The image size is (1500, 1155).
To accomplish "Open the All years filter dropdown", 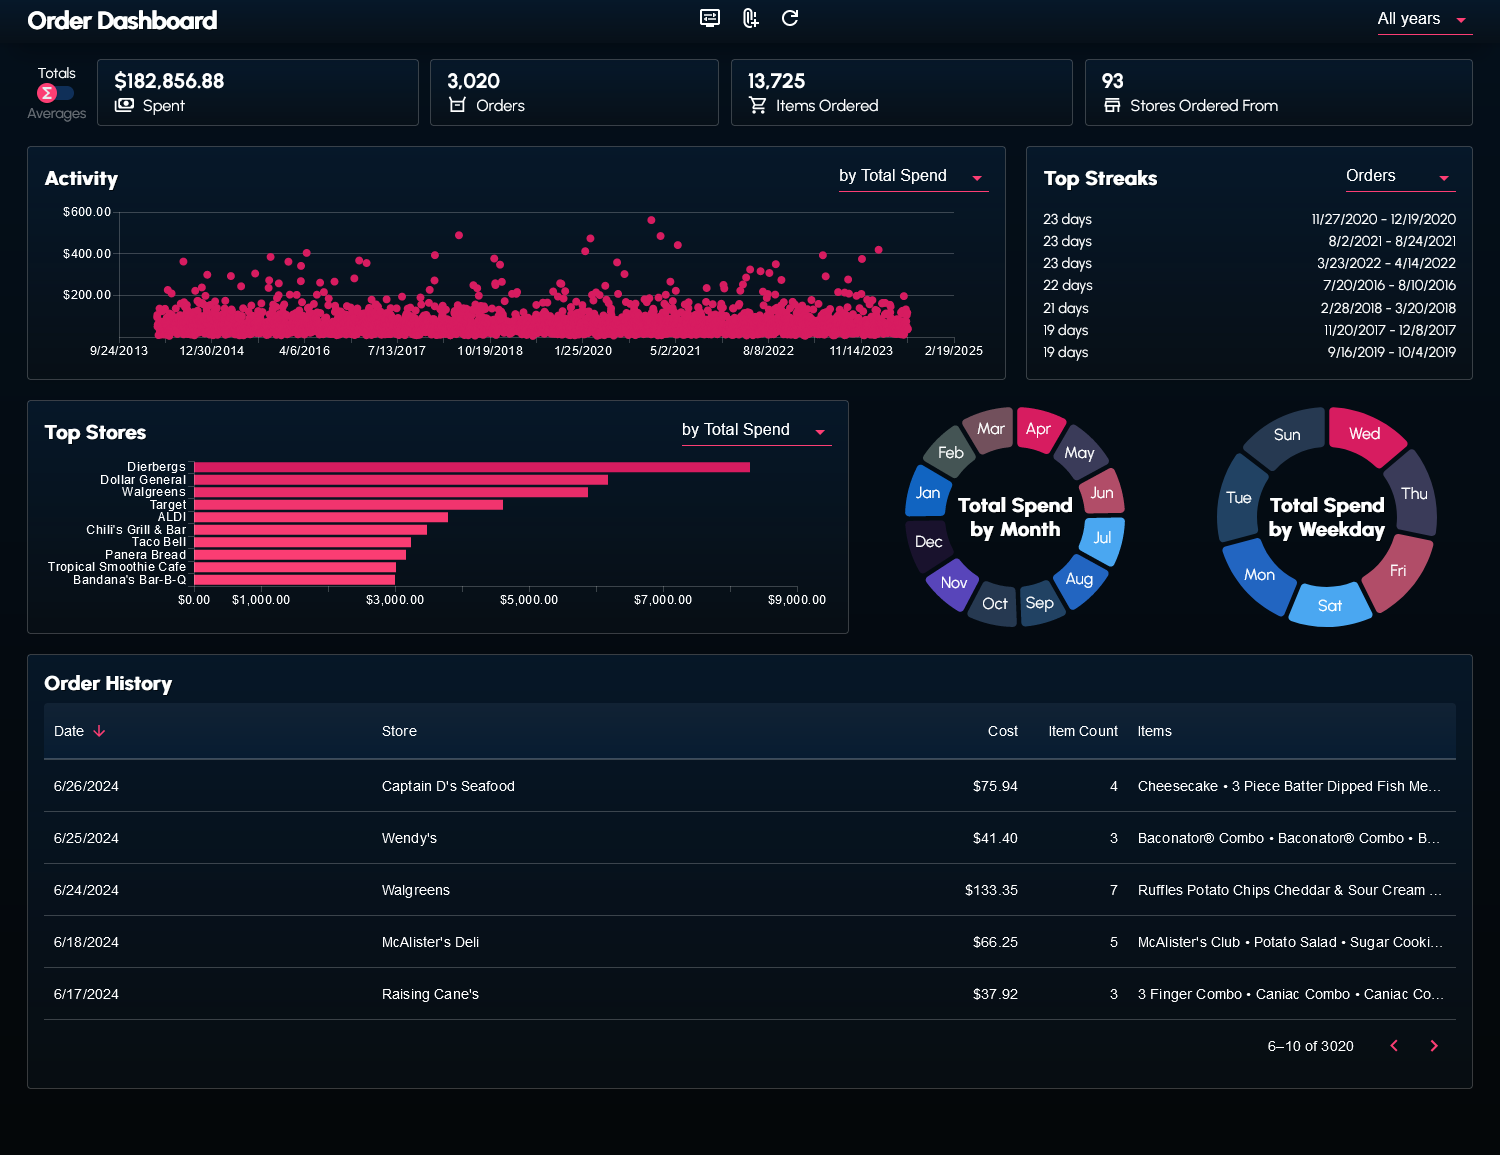I will (1424, 19).
